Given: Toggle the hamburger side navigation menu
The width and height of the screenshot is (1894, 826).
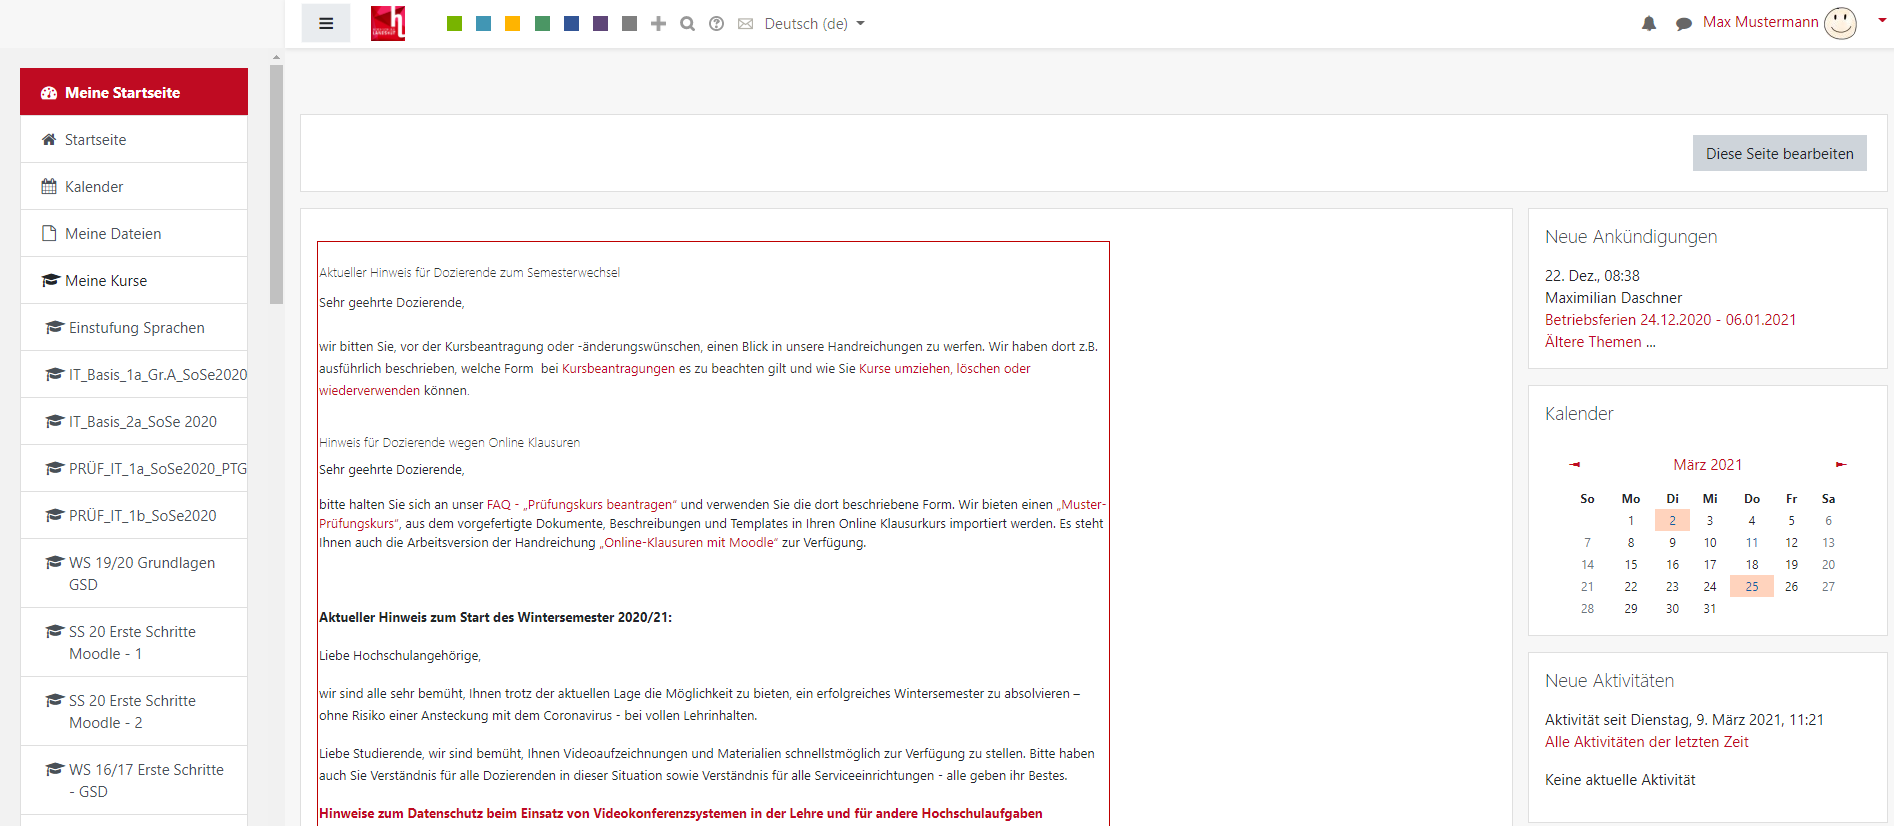Looking at the screenshot, I should (x=326, y=23).
